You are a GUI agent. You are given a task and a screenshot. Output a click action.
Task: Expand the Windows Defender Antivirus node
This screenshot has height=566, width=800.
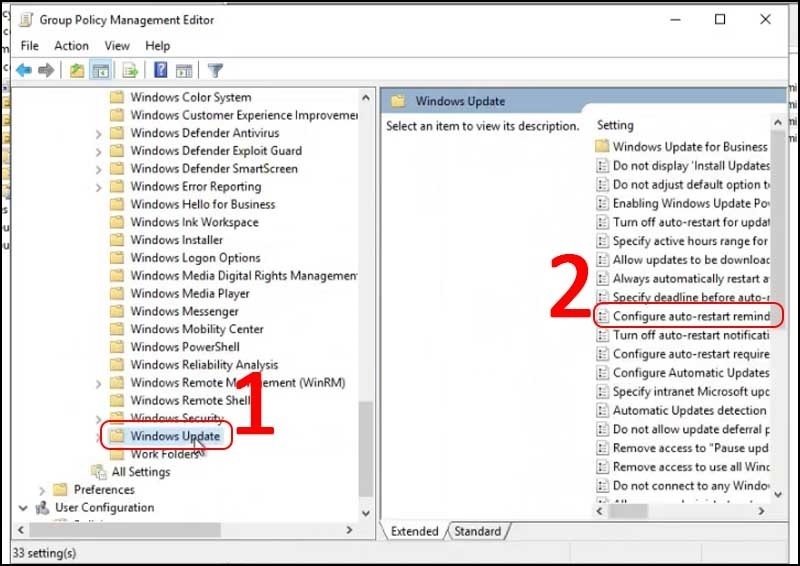click(98, 133)
